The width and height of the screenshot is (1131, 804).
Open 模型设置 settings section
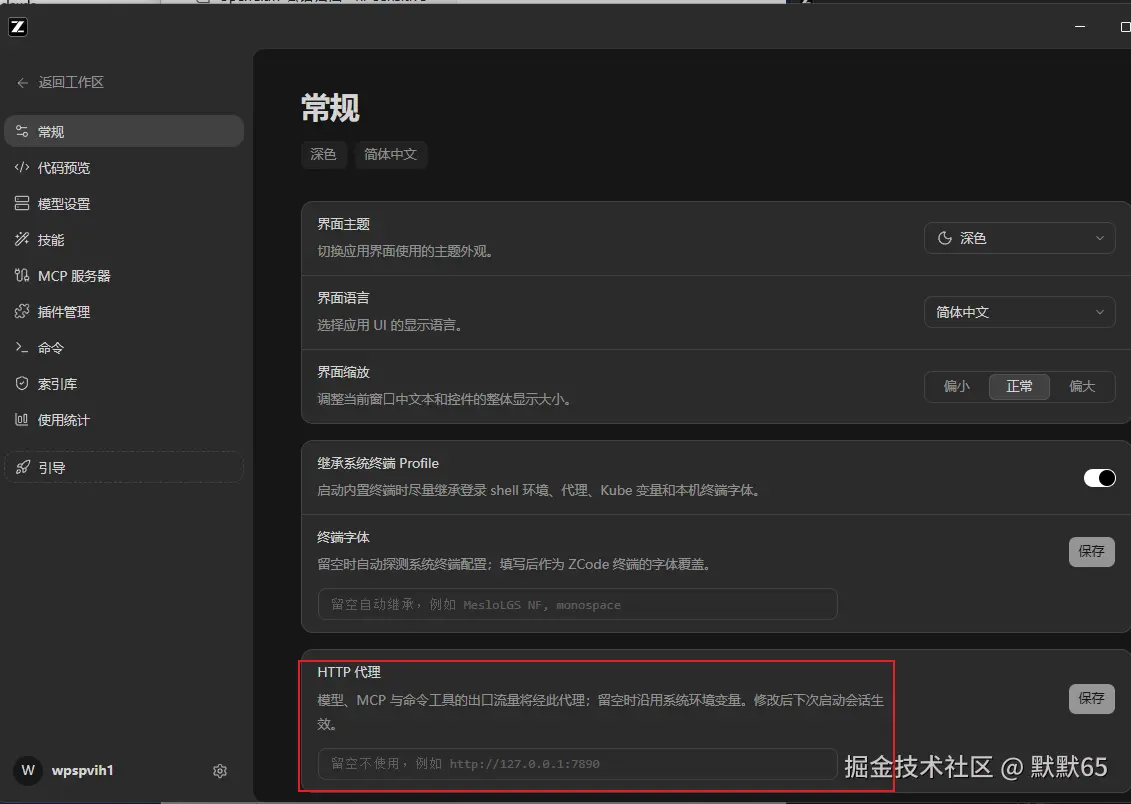point(124,203)
